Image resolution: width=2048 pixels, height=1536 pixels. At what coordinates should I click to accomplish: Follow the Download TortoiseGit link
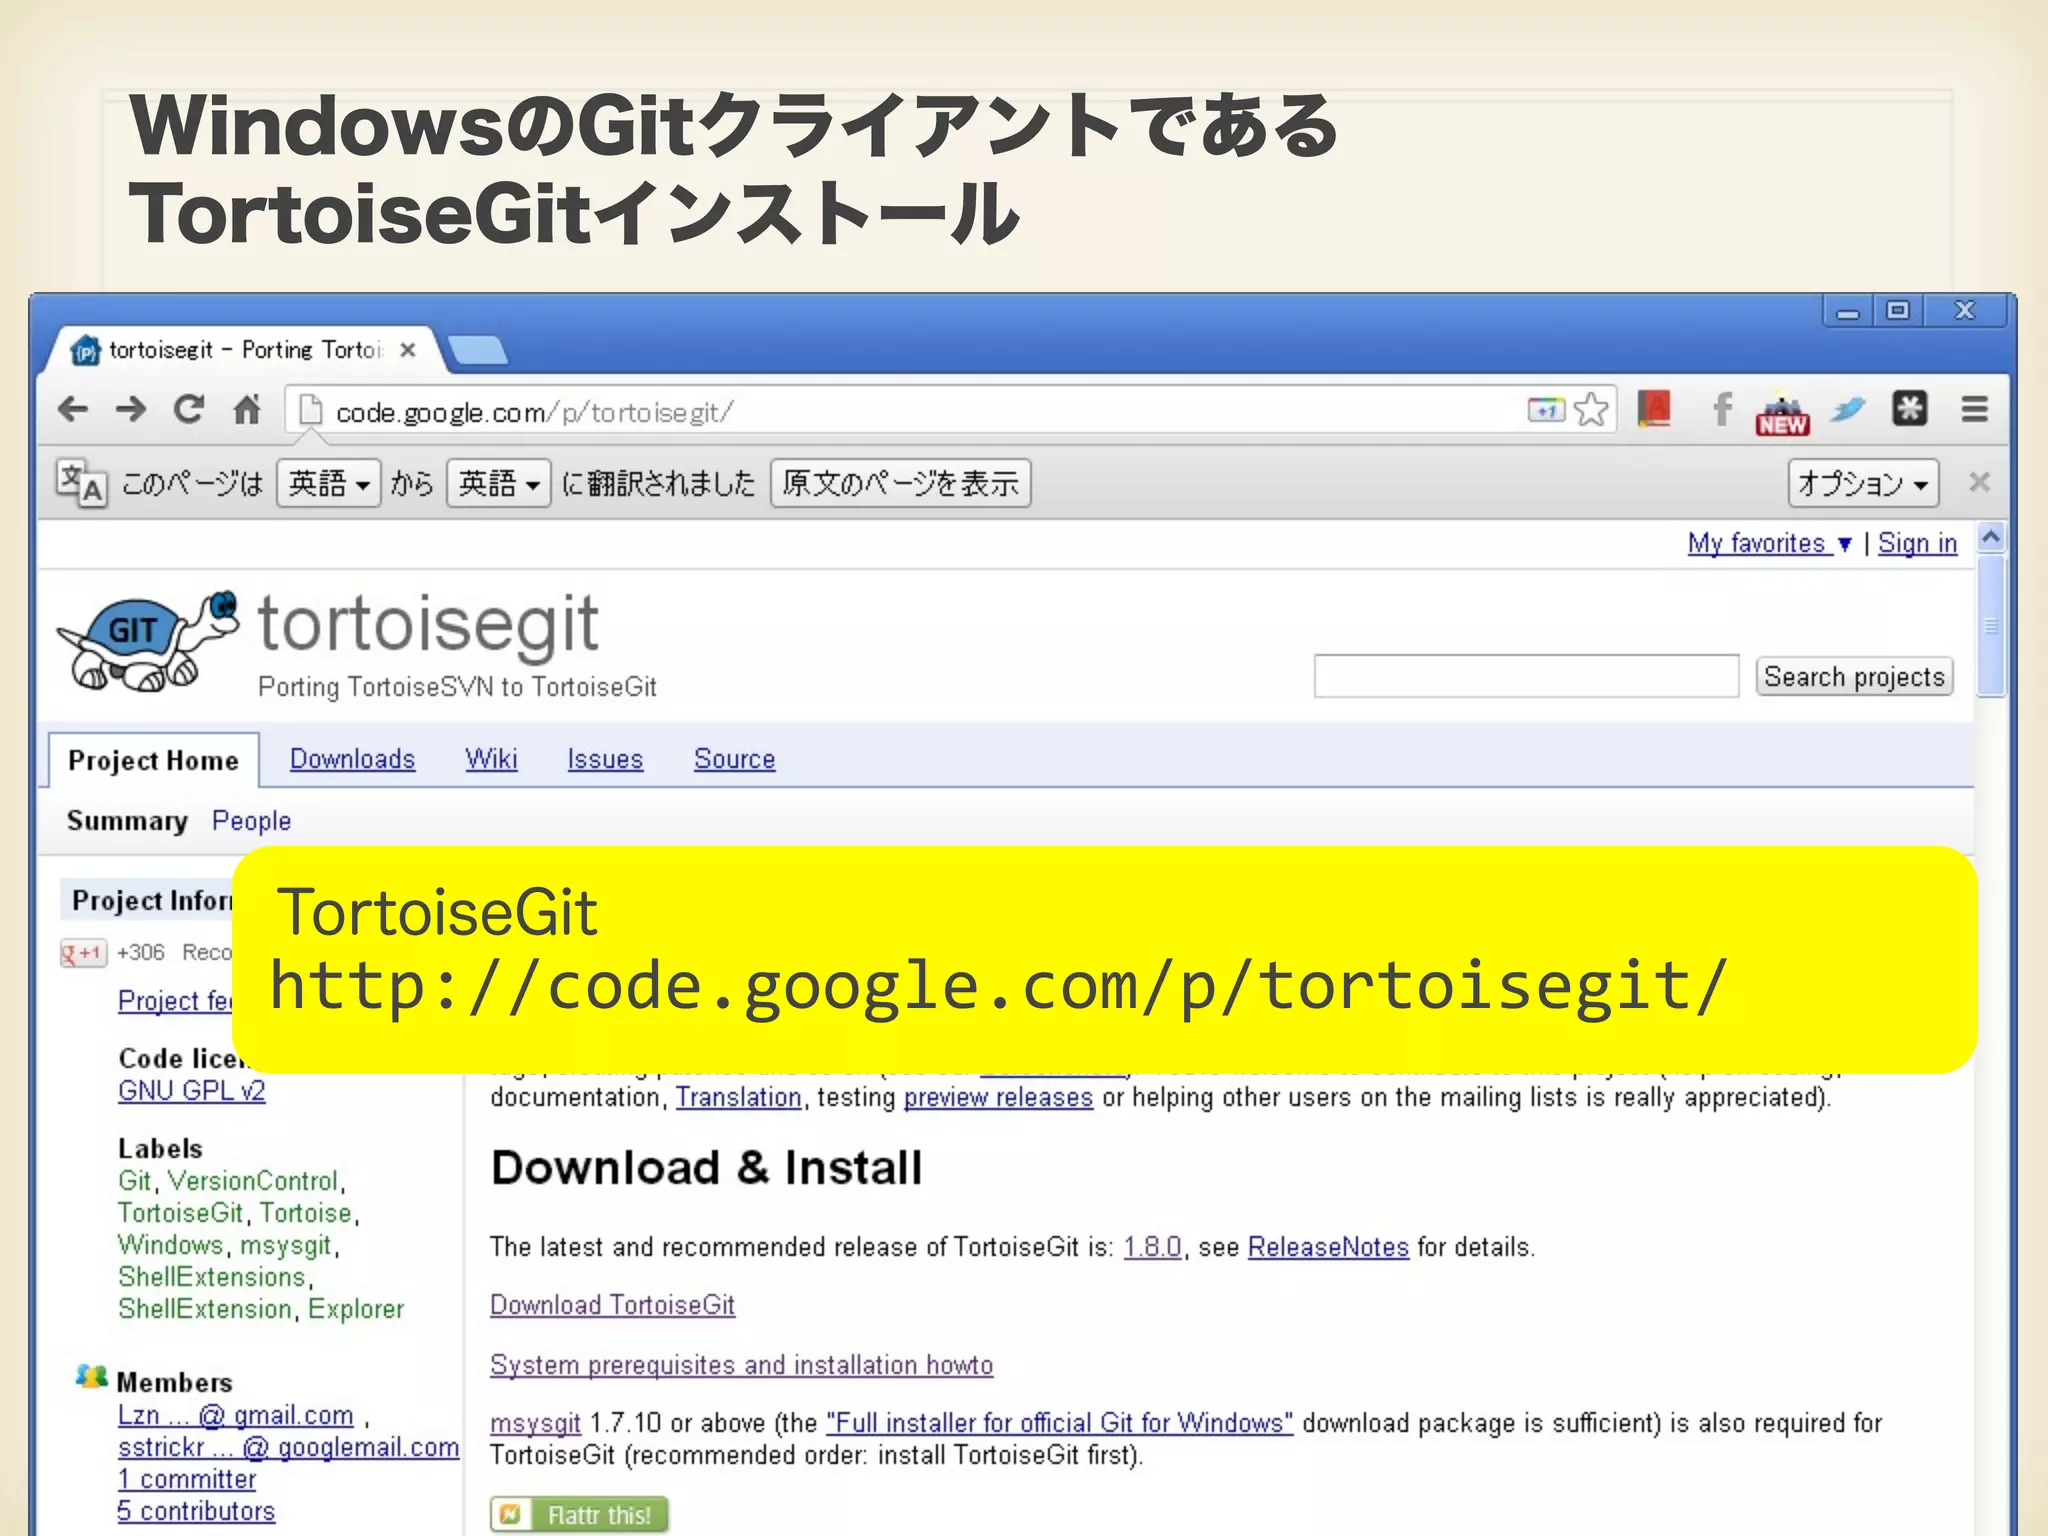(x=612, y=1305)
